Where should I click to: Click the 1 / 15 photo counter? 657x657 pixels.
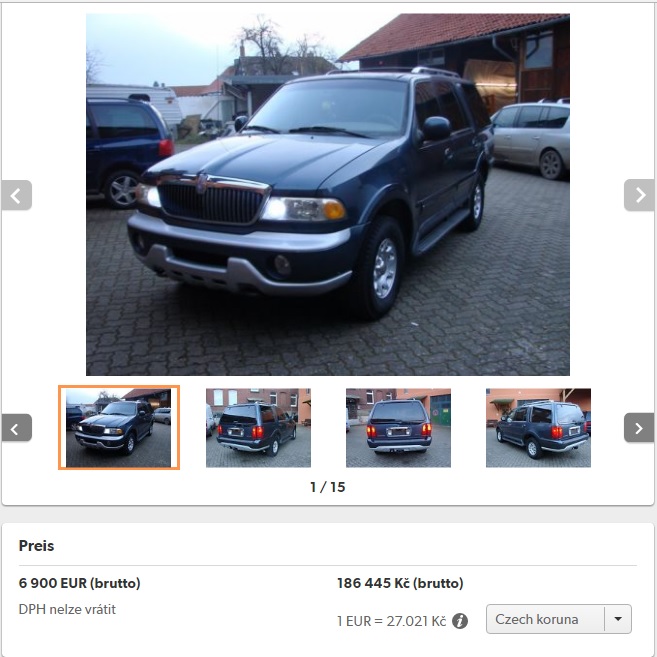[328, 487]
